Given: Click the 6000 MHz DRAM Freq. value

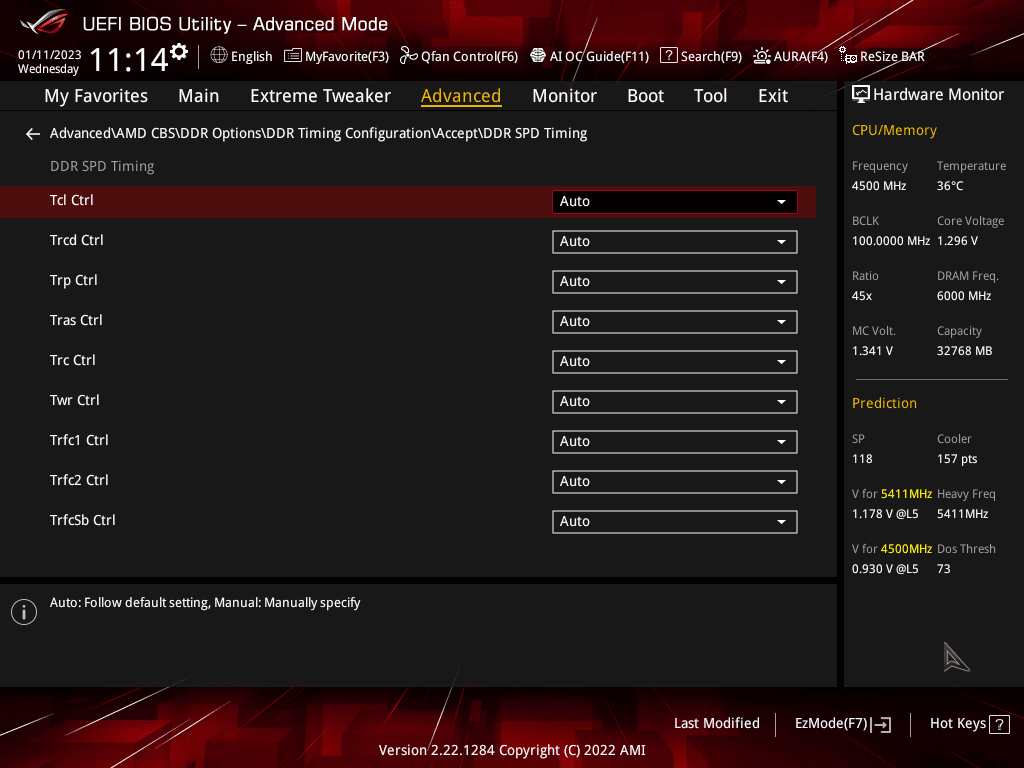Looking at the screenshot, I should pyautogui.click(x=964, y=296).
